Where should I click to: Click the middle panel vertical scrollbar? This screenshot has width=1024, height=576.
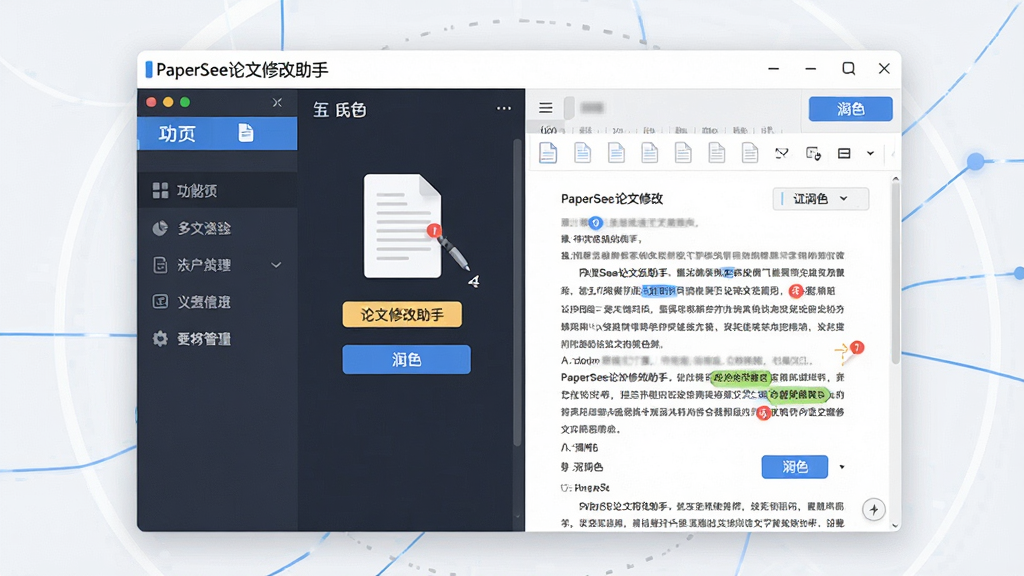point(517,293)
